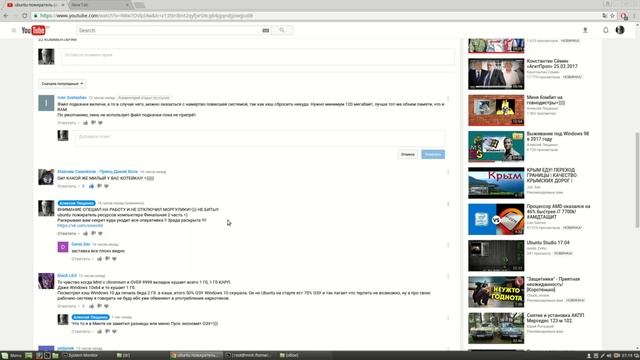Open the Ubuntu Studio 17.04 video title
640x360 pixels.
coord(548,242)
